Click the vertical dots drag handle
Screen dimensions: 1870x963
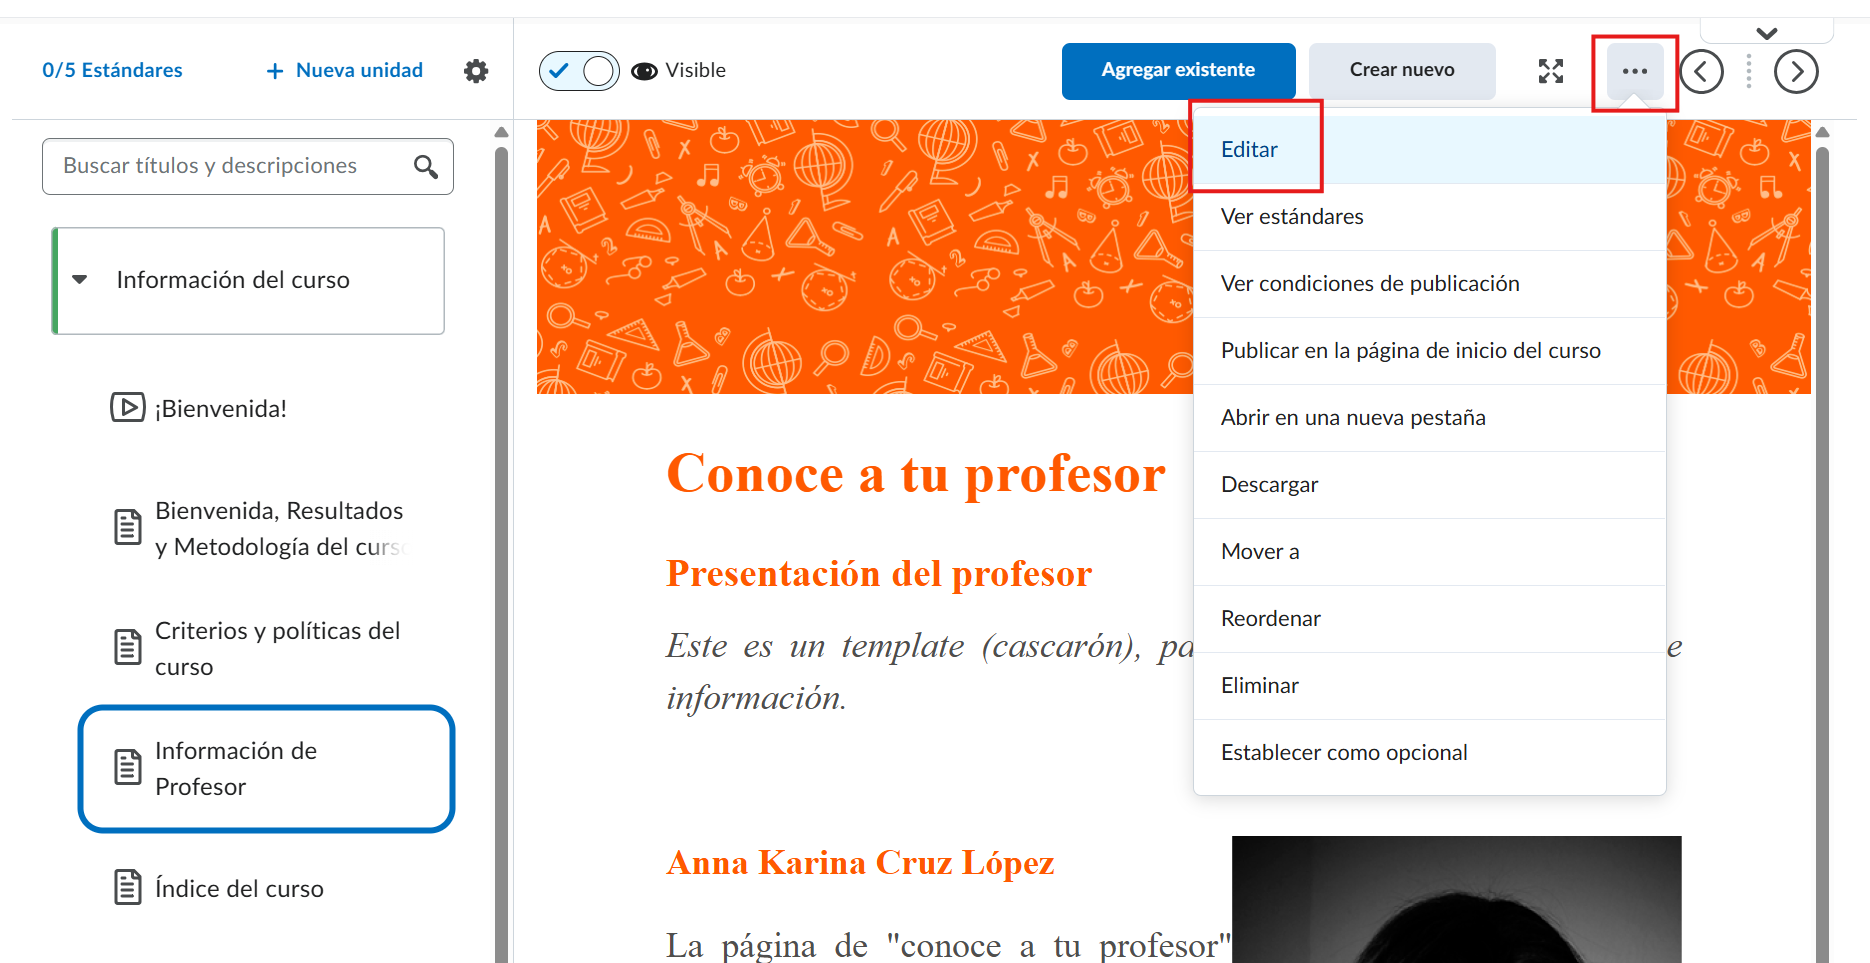[1748, 71]
